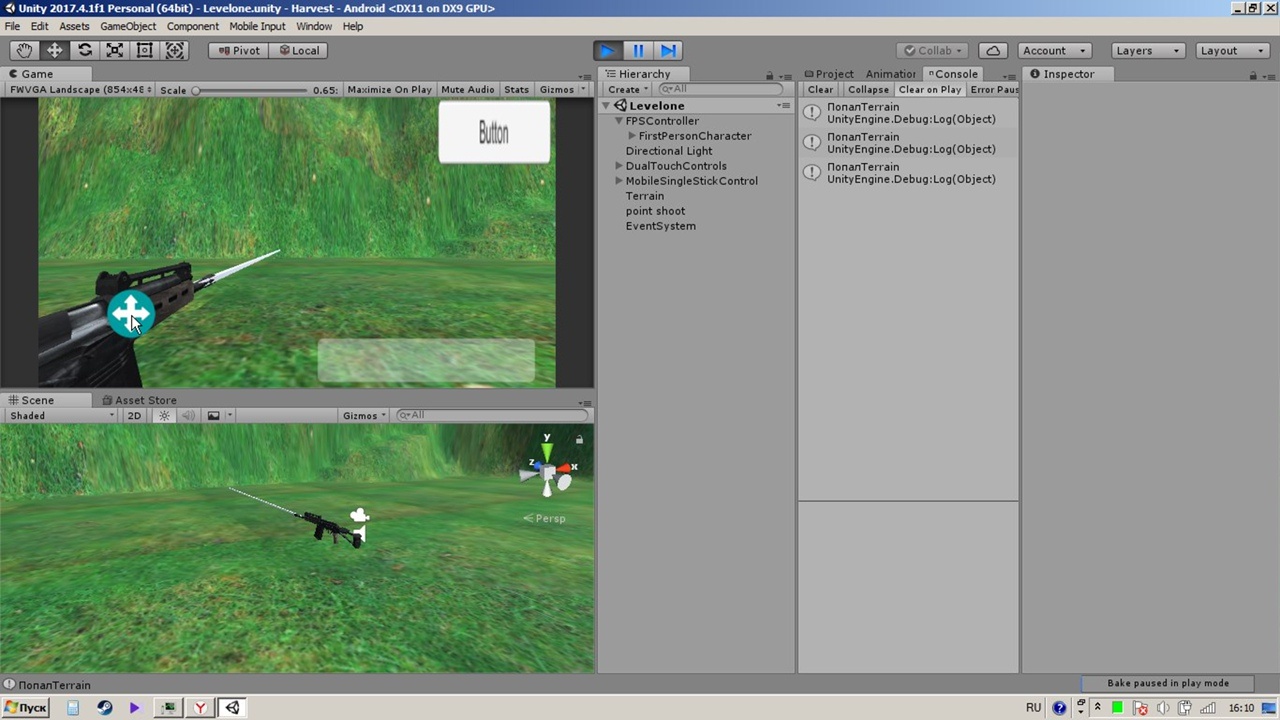Collapse the Levelone scene
The image size is (1280, 720).
607,106
